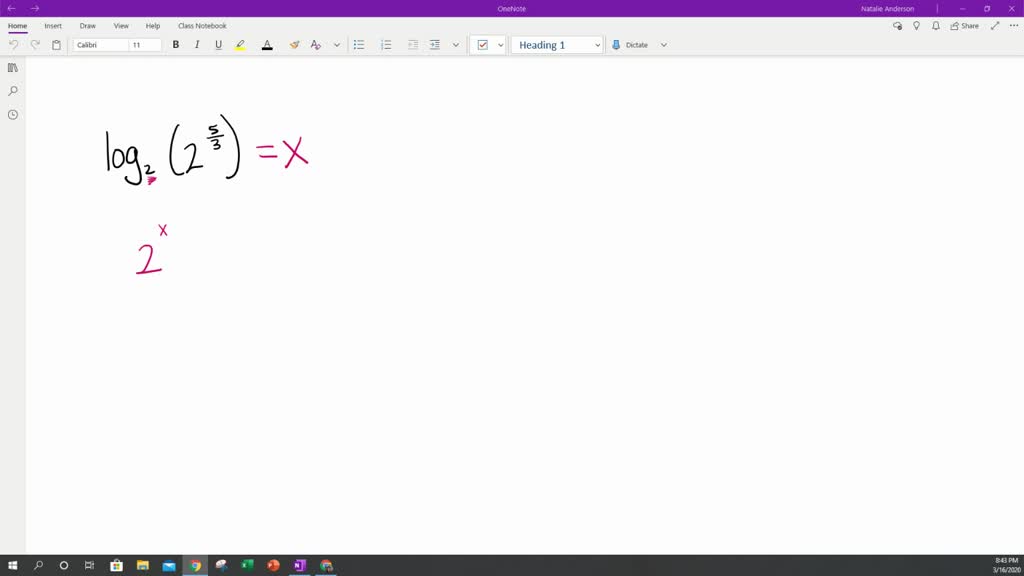Start a bulleted list
This screenshot has width=1024, height=576.
tap(358, 44)
